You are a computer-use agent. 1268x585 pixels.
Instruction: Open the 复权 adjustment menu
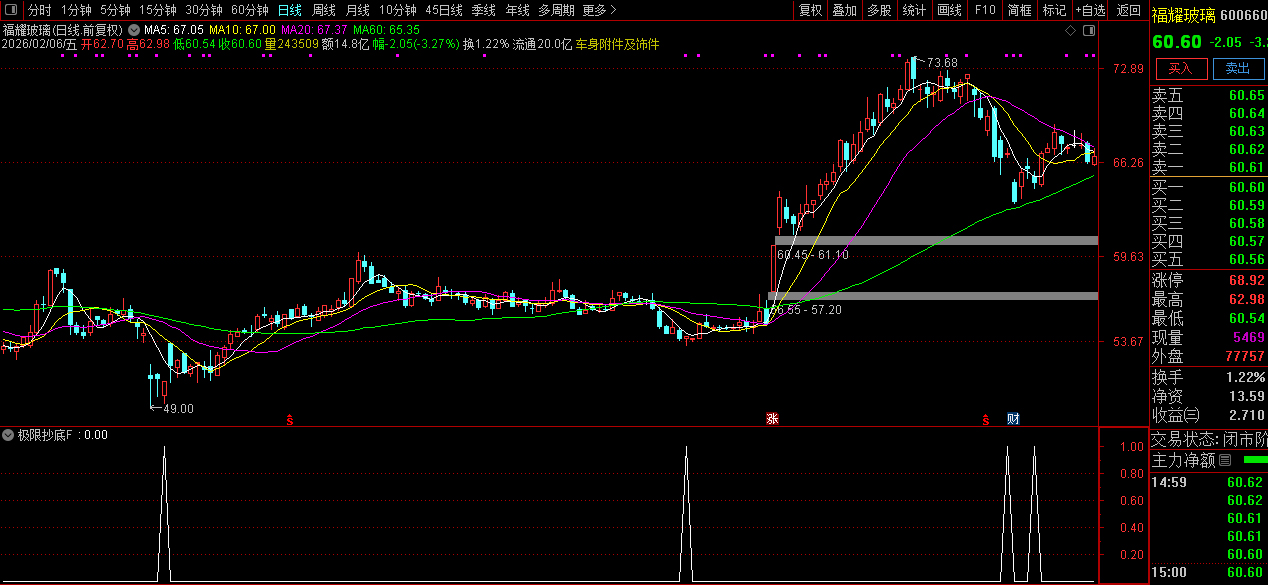810,10
